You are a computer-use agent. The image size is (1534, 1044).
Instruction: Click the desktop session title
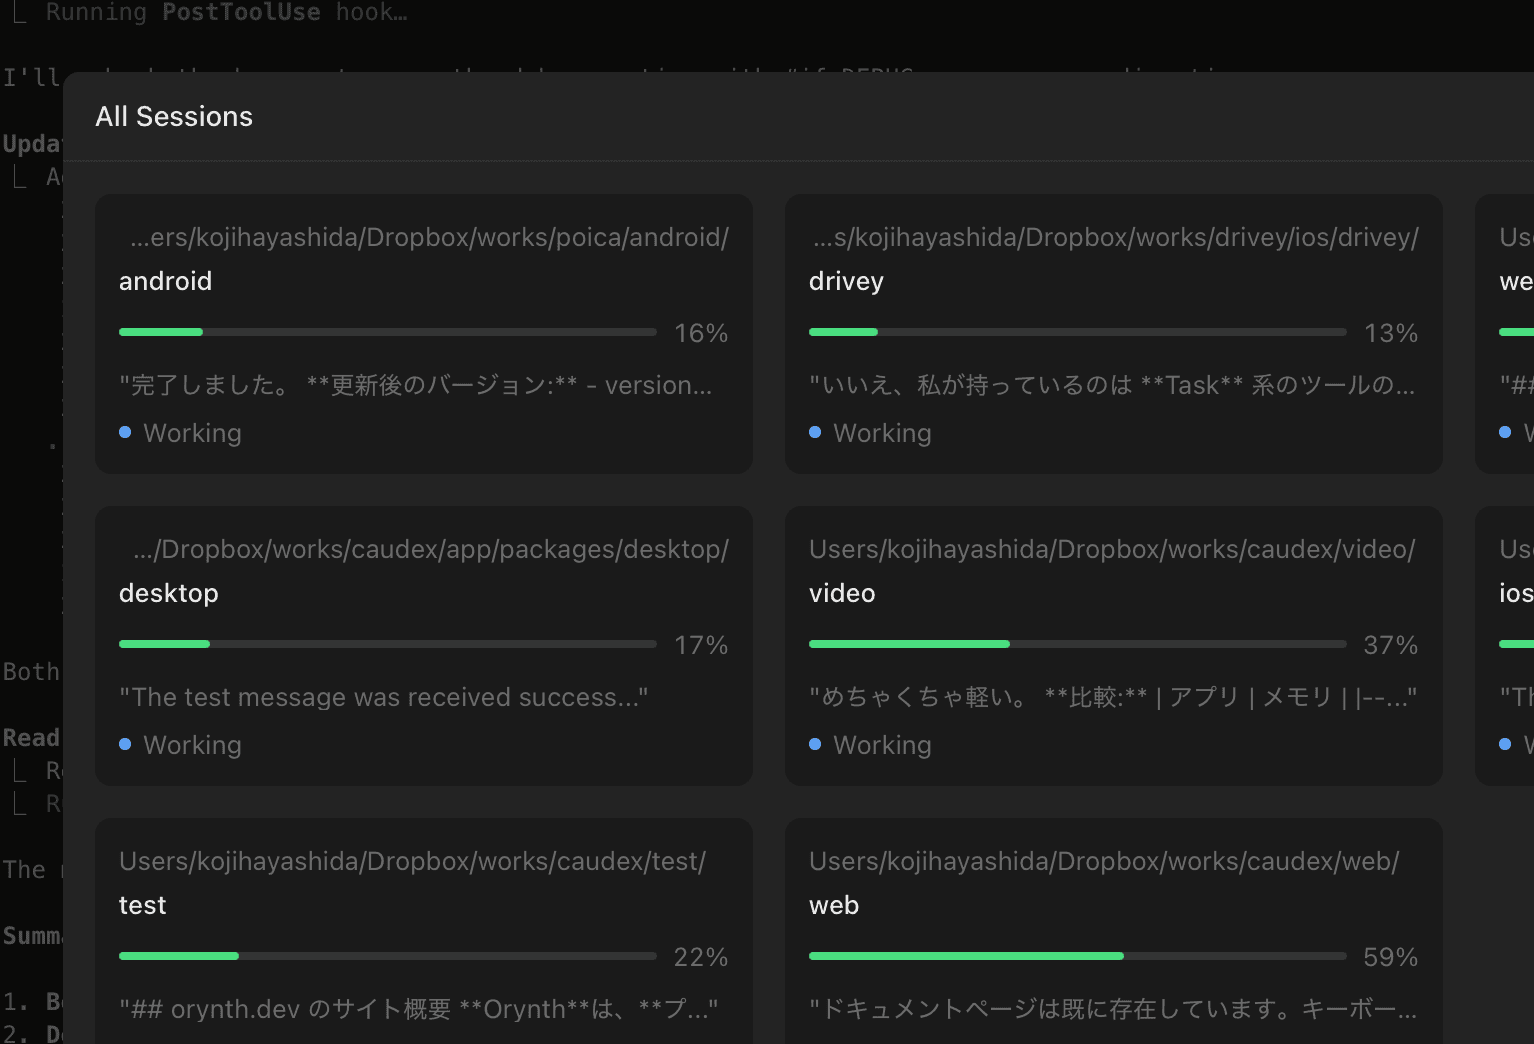click(168, 592)
